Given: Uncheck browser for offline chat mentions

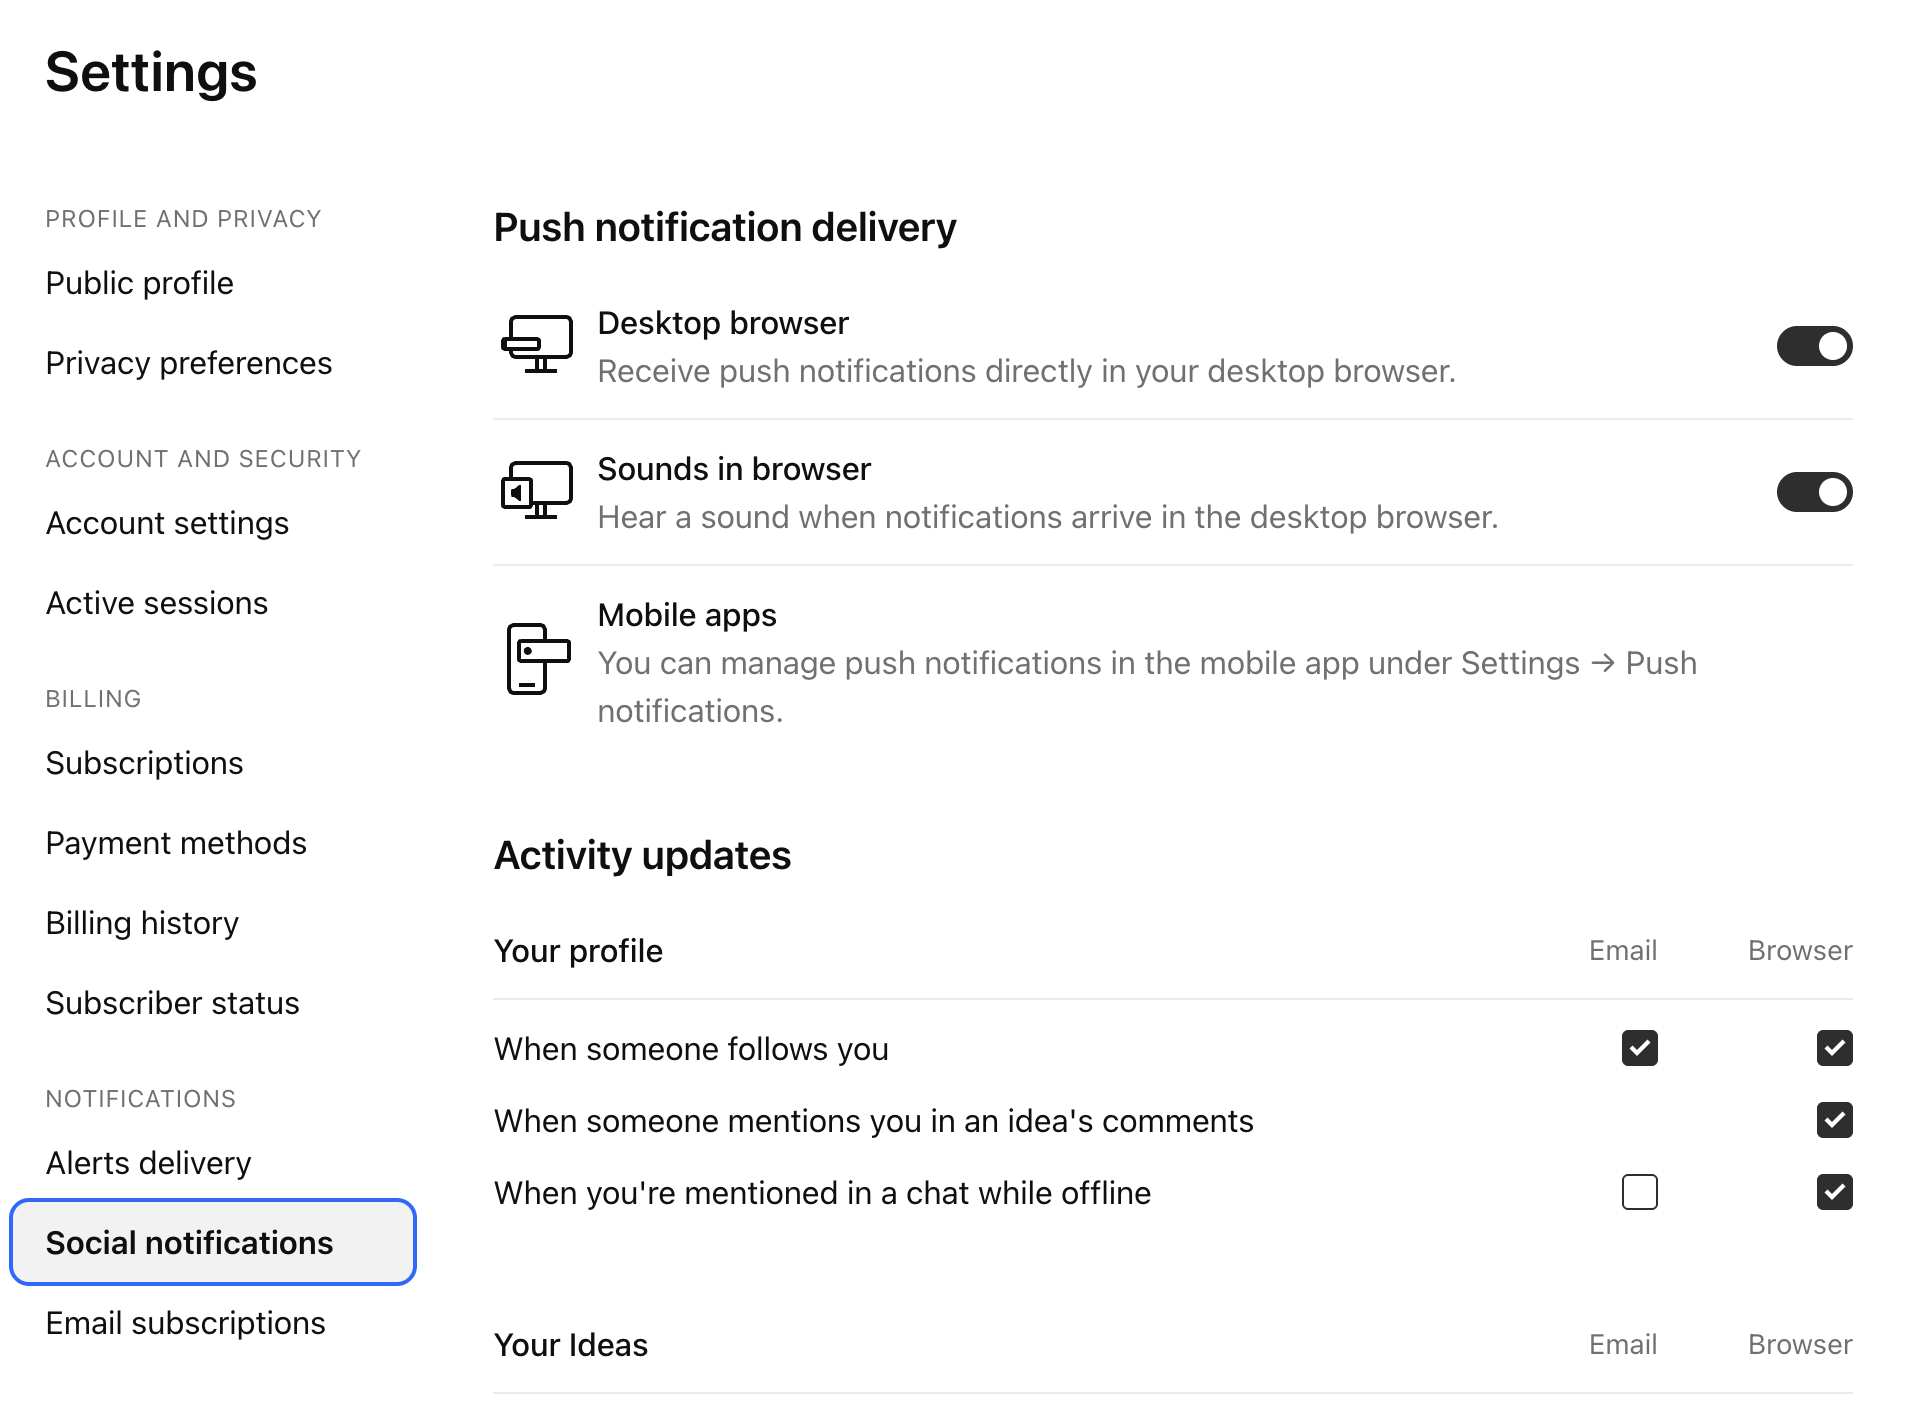Looking at the screenshot, I should pyautogui.click(x=1834, y=1193).
